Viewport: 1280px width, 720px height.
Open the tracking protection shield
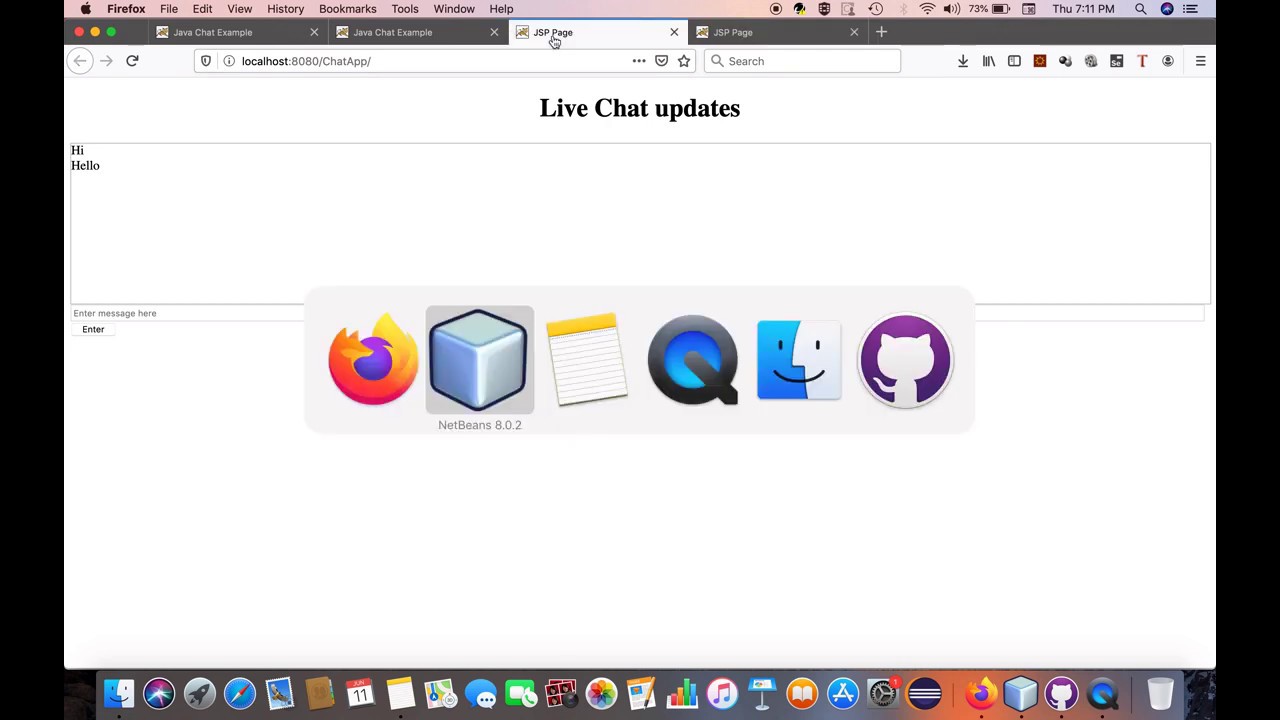tap(206, 61)
